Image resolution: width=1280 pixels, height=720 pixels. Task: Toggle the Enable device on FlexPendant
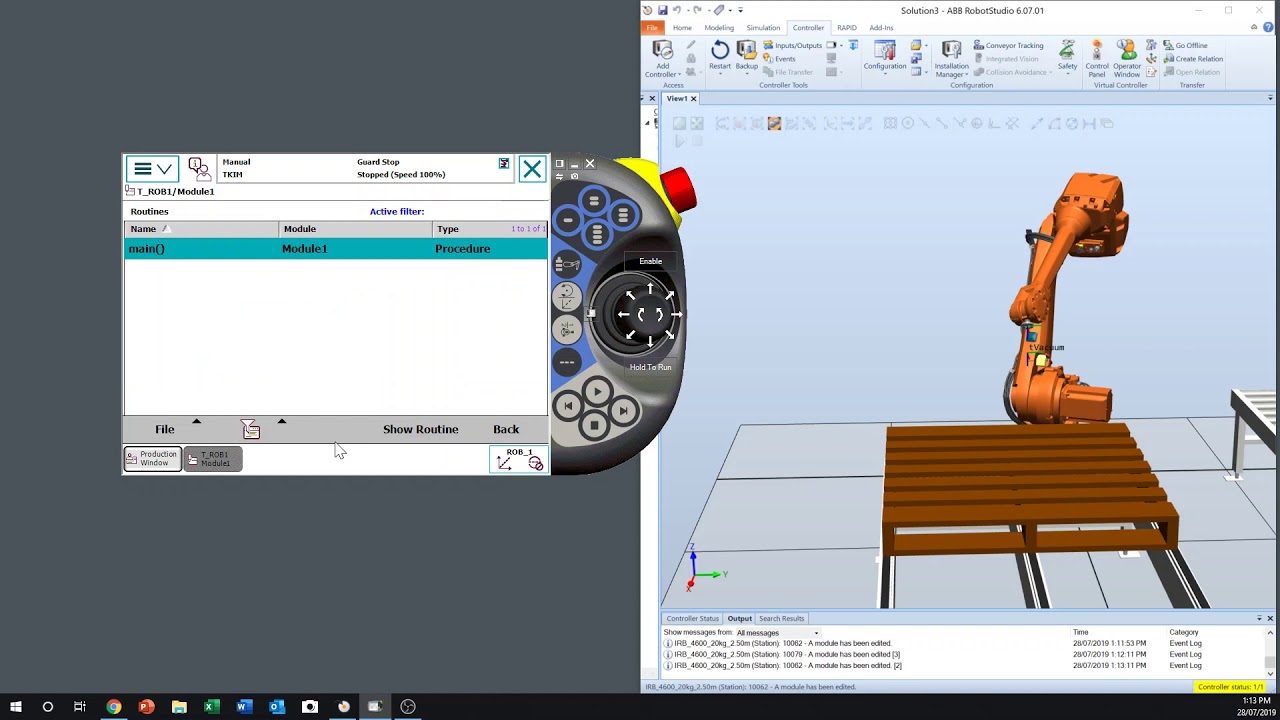[650, 261]
